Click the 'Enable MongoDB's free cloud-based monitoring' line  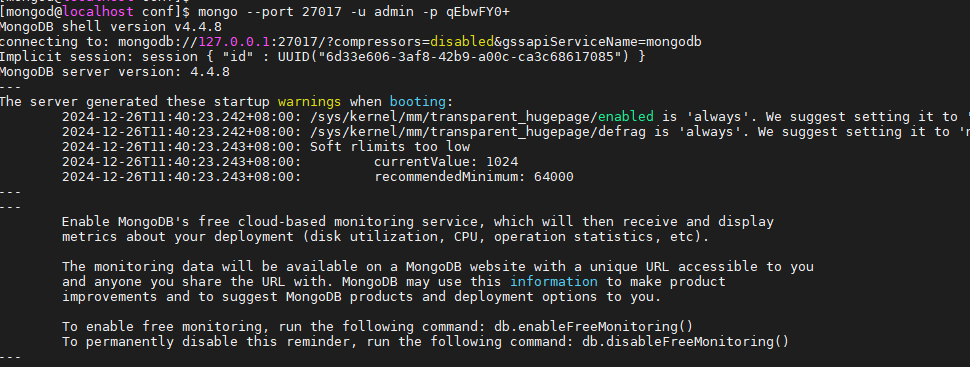point(418,222)
